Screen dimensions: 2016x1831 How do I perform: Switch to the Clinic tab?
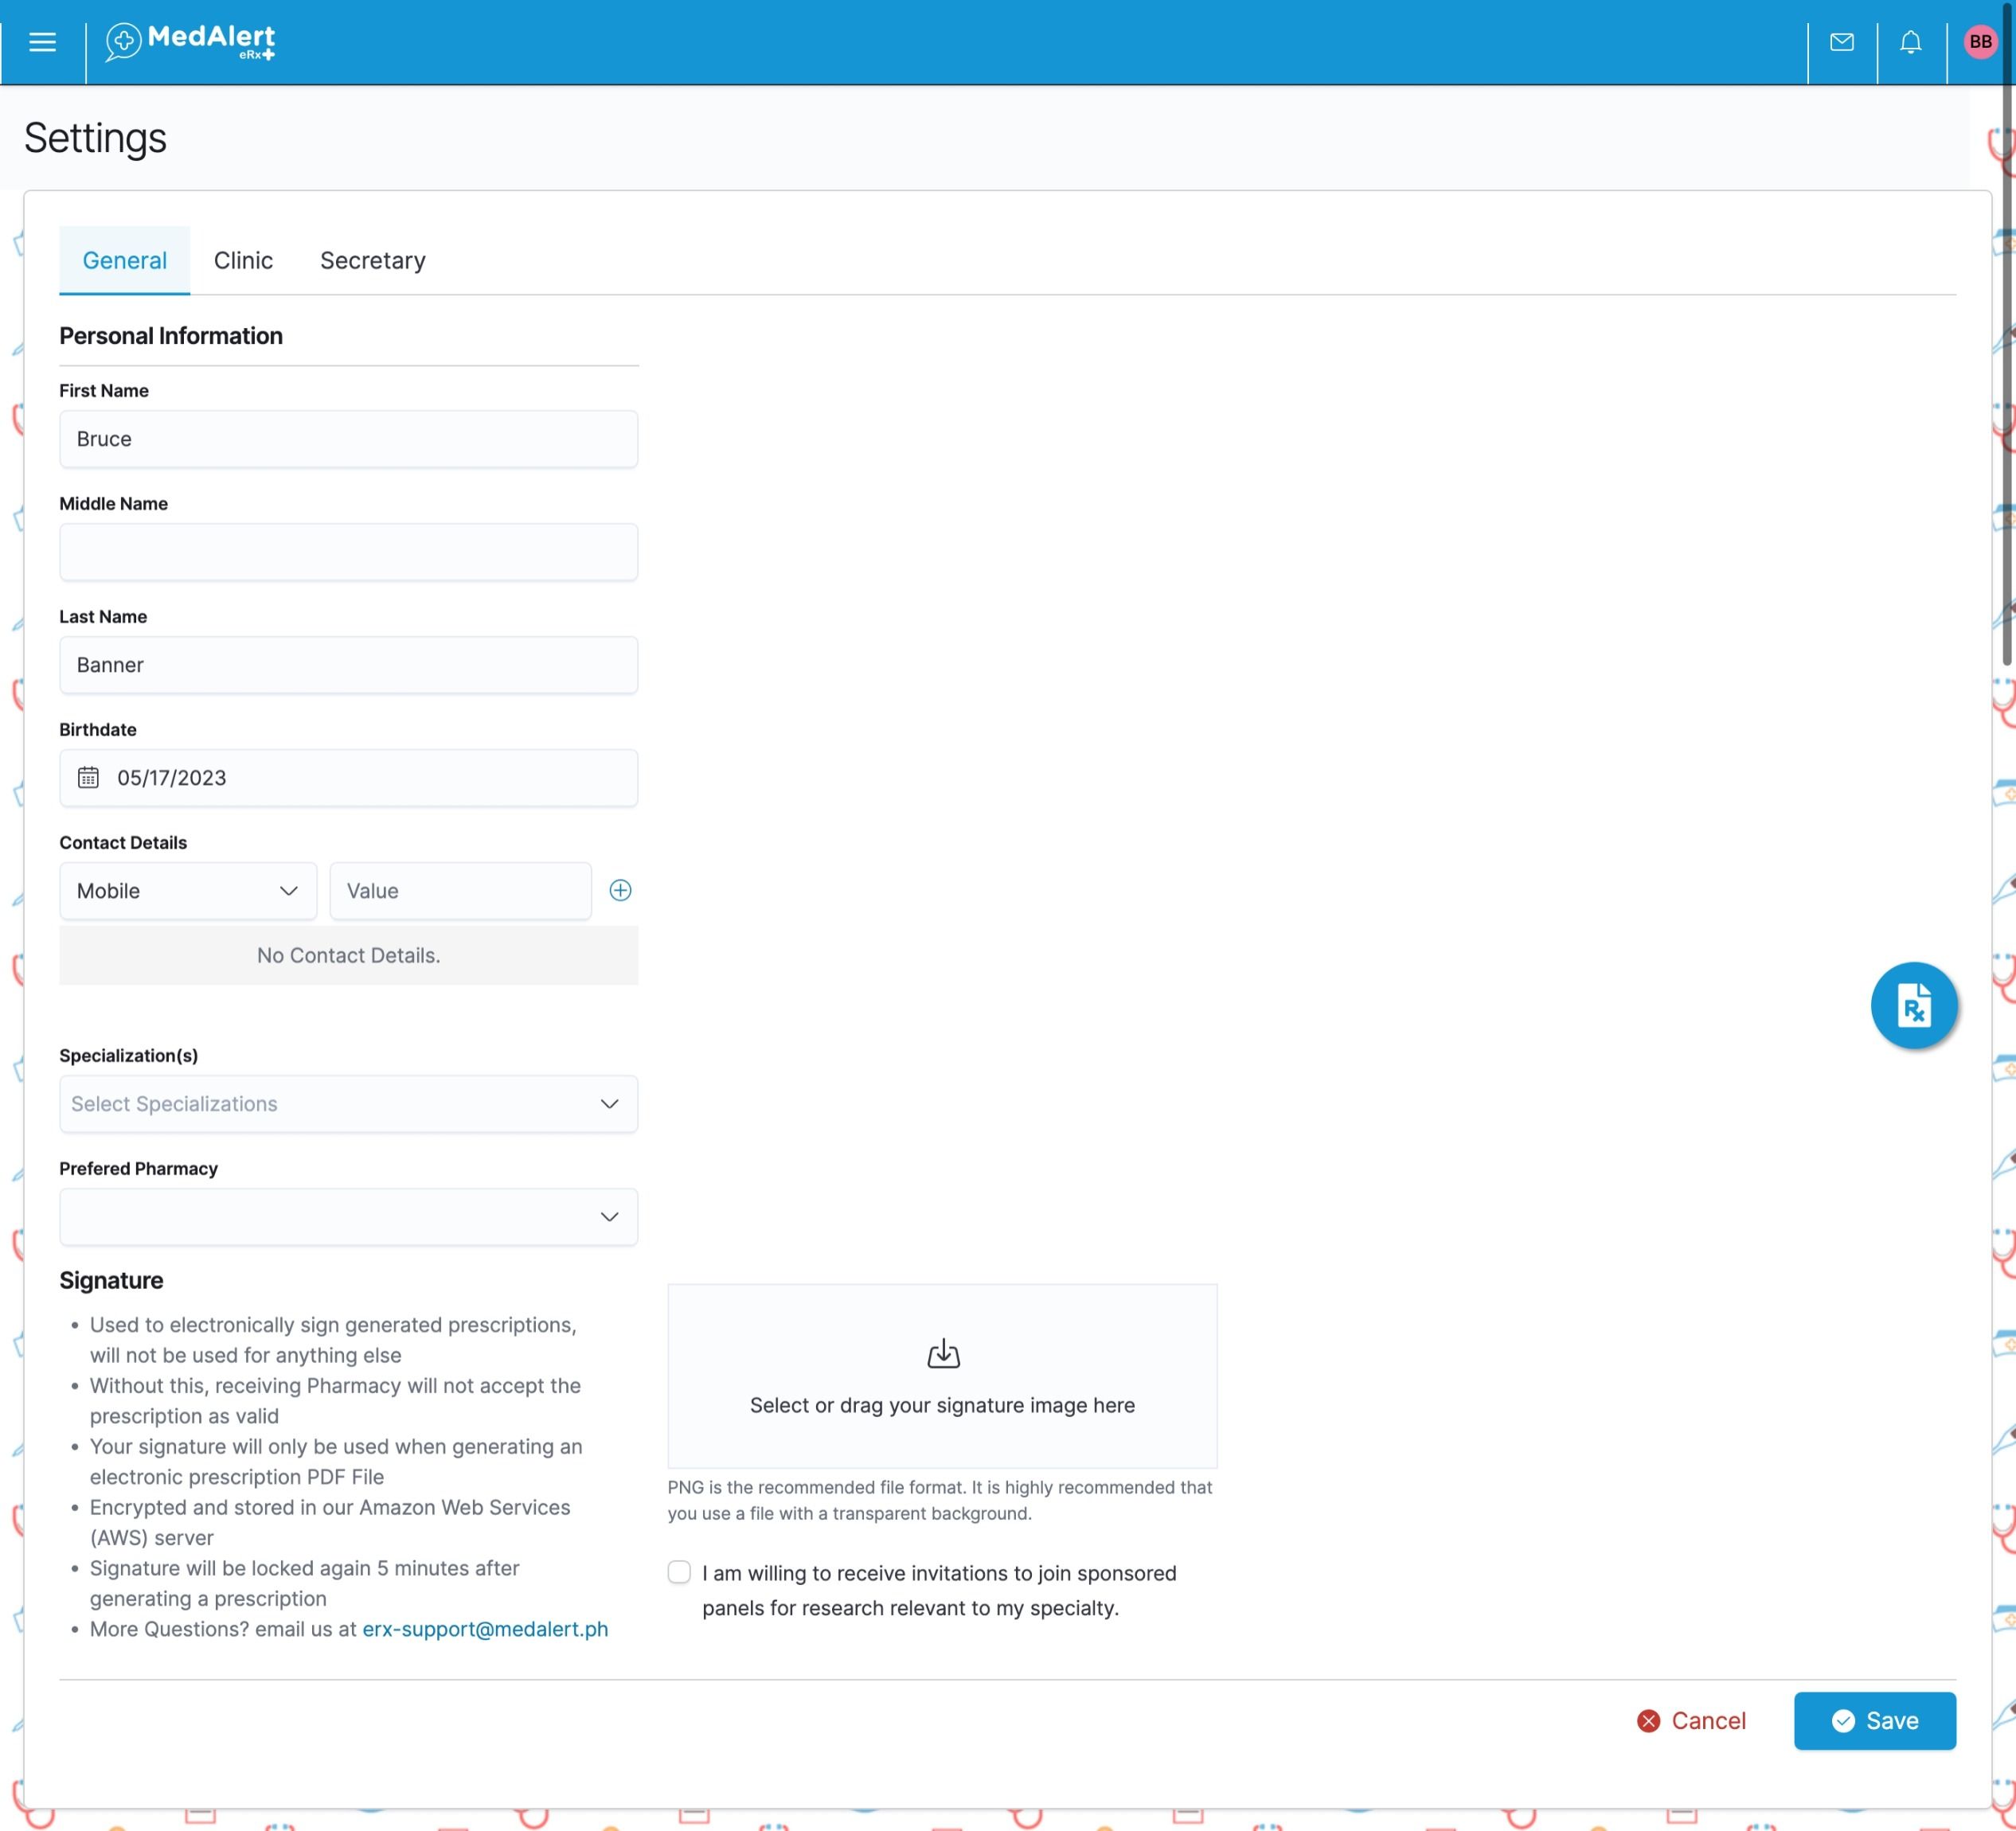coord(243,260)
